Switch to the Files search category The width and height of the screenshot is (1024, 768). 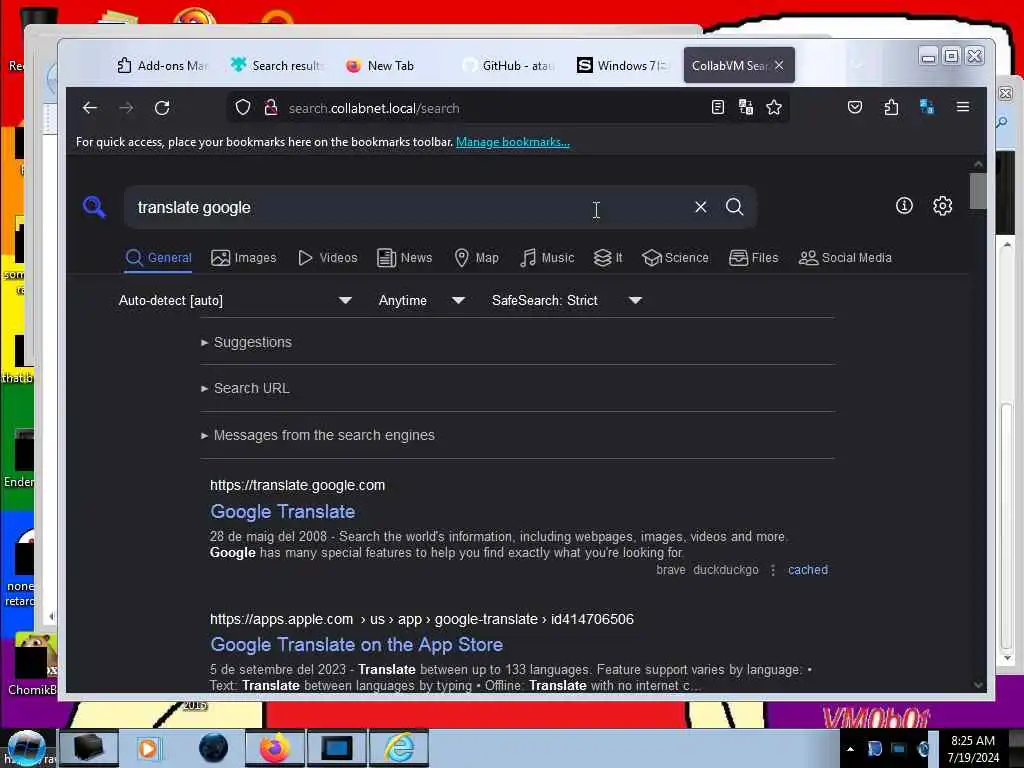(754, 257)
